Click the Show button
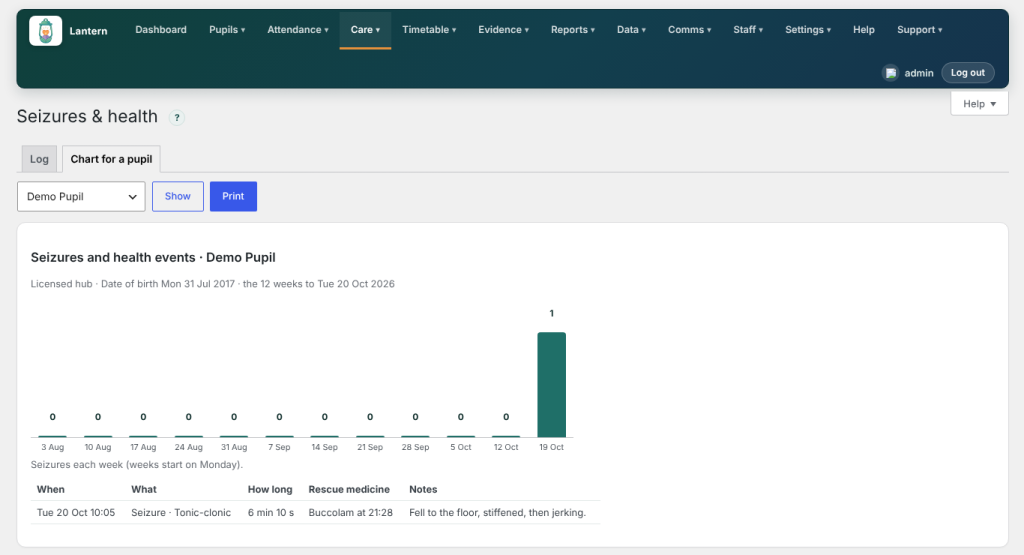 (x=178, y=197)
